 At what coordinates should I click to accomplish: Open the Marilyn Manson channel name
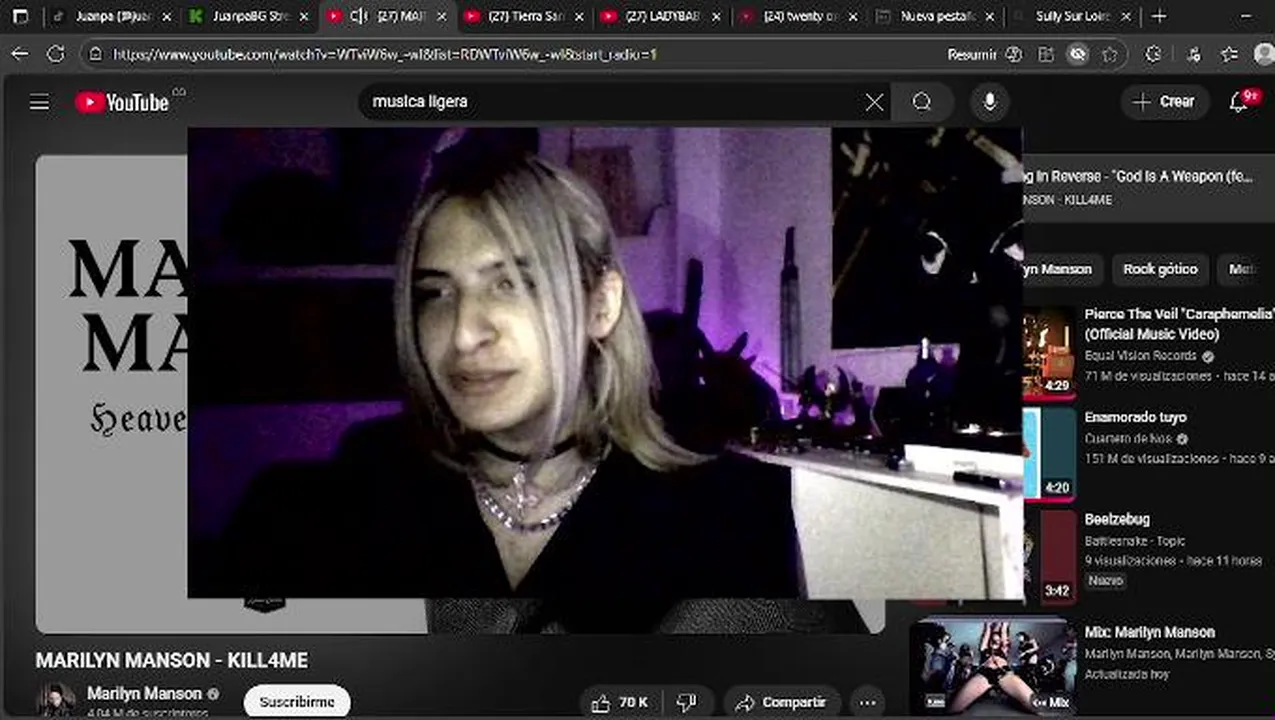pos(144,693)
